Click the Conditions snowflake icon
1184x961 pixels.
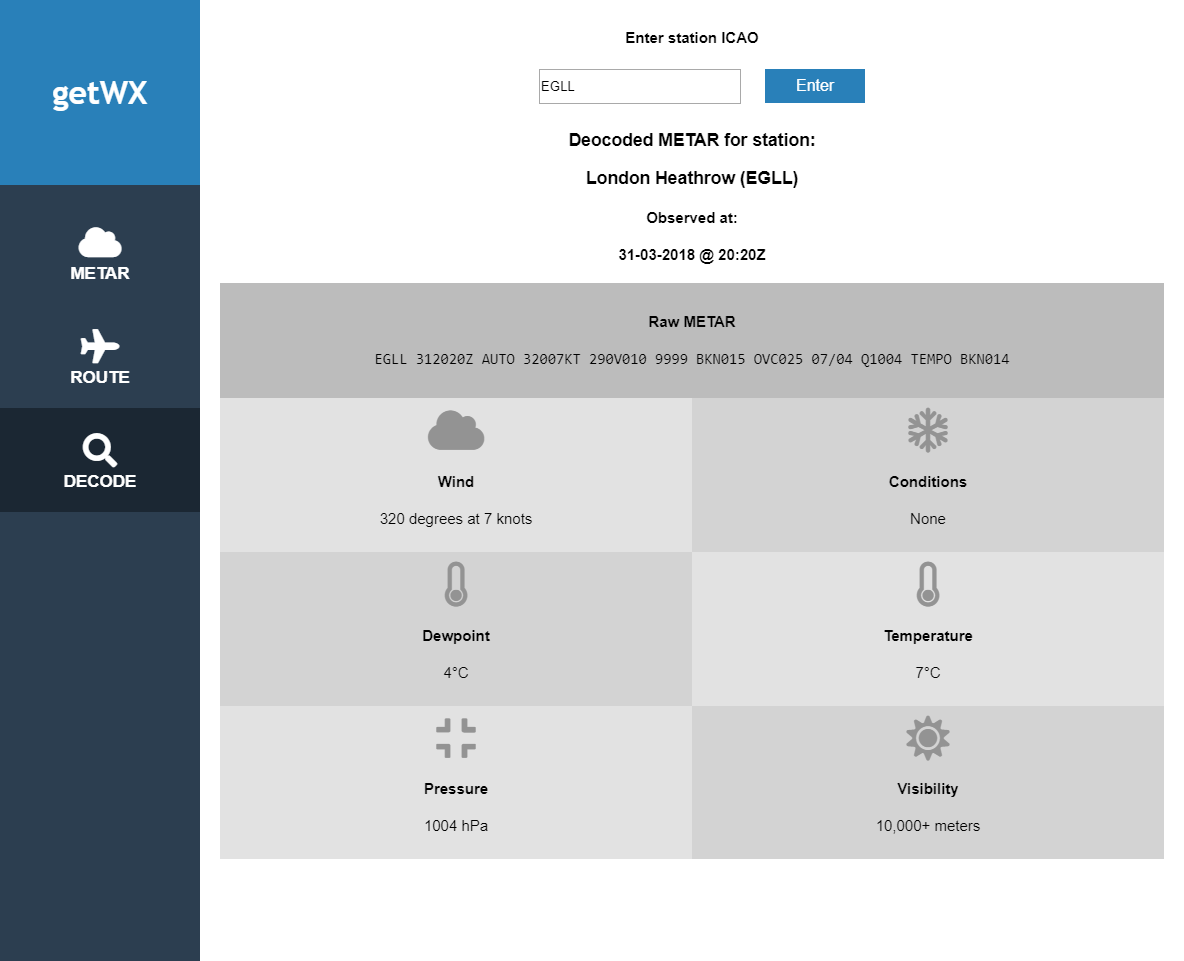click(928, 430)
